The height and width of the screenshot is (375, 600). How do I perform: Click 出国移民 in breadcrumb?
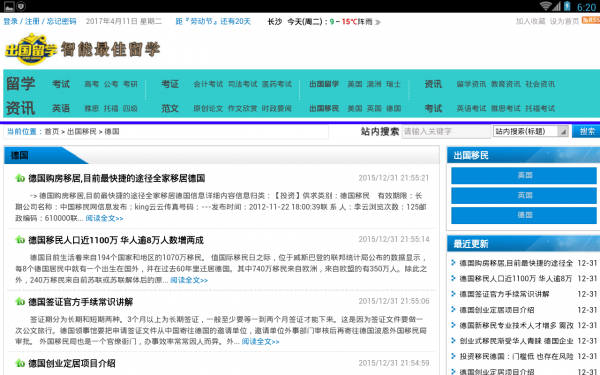[82, 132]
